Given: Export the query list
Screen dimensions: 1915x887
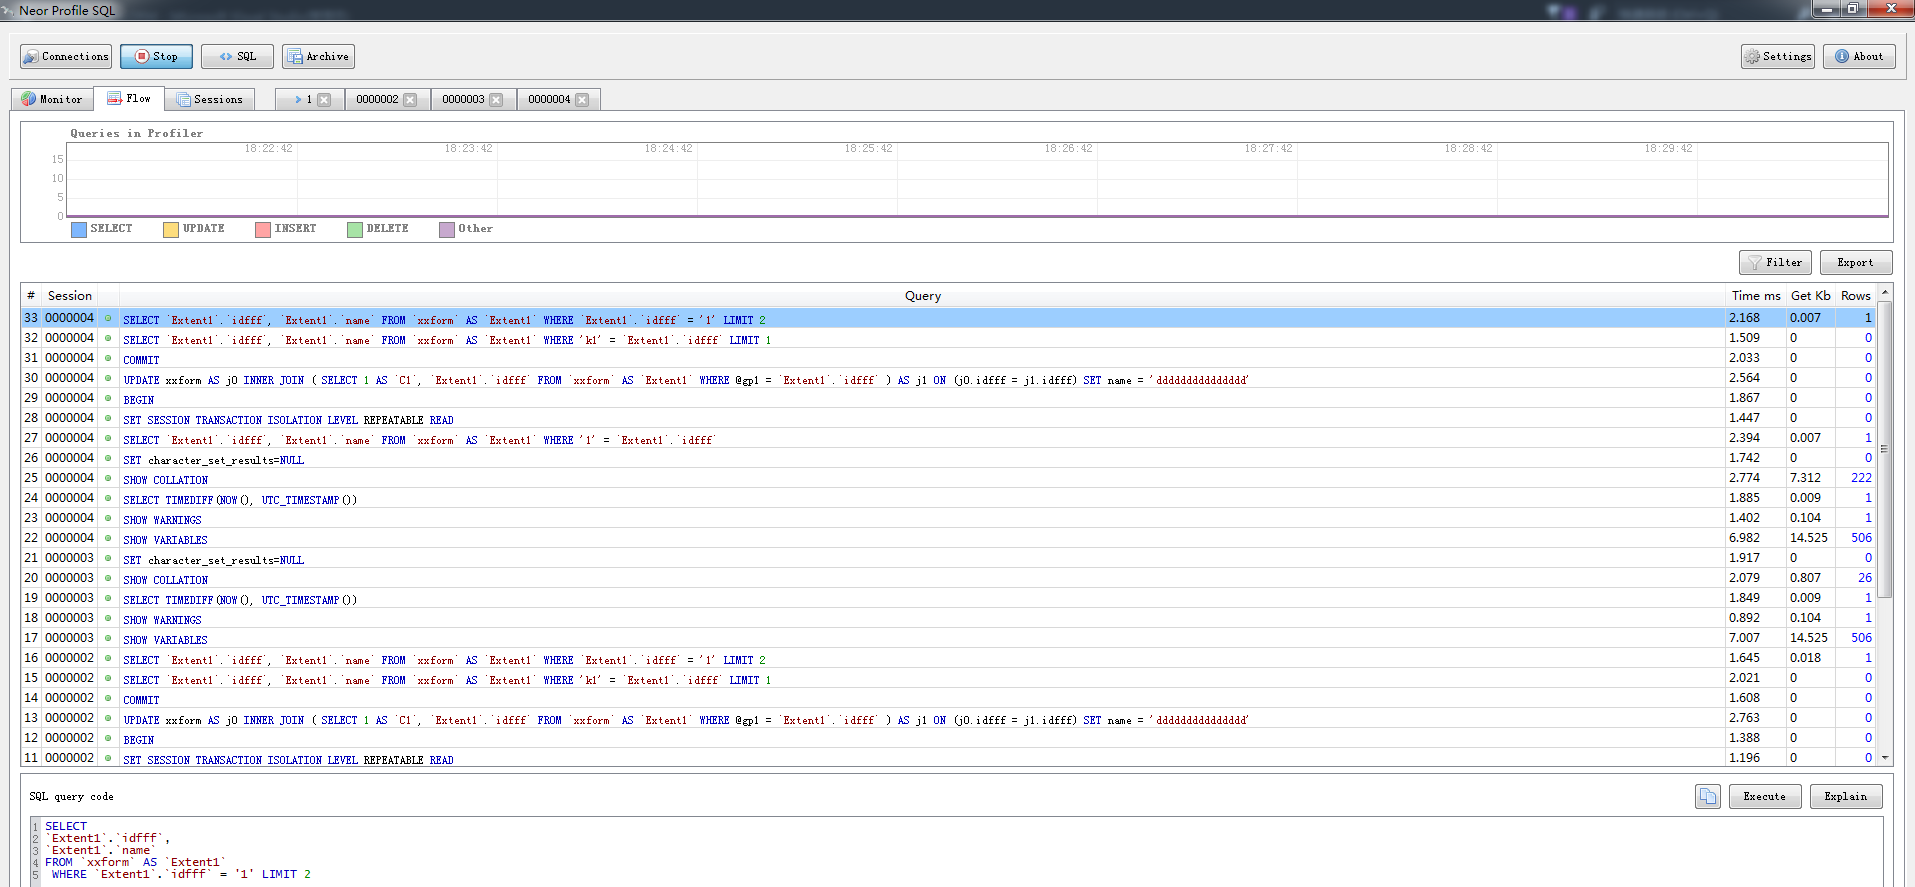Looking at the screenshot, I should pyautogui.click(x=1856, y=262).
